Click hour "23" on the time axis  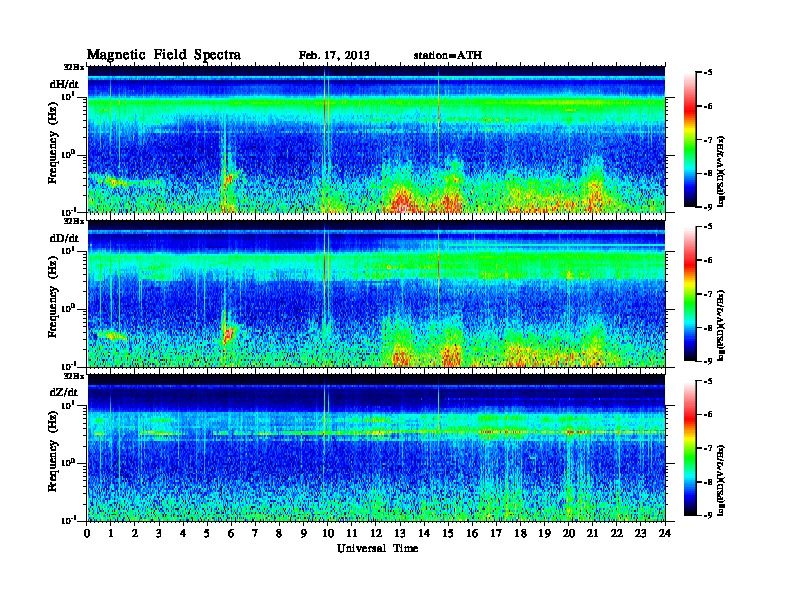click(641, 533)
